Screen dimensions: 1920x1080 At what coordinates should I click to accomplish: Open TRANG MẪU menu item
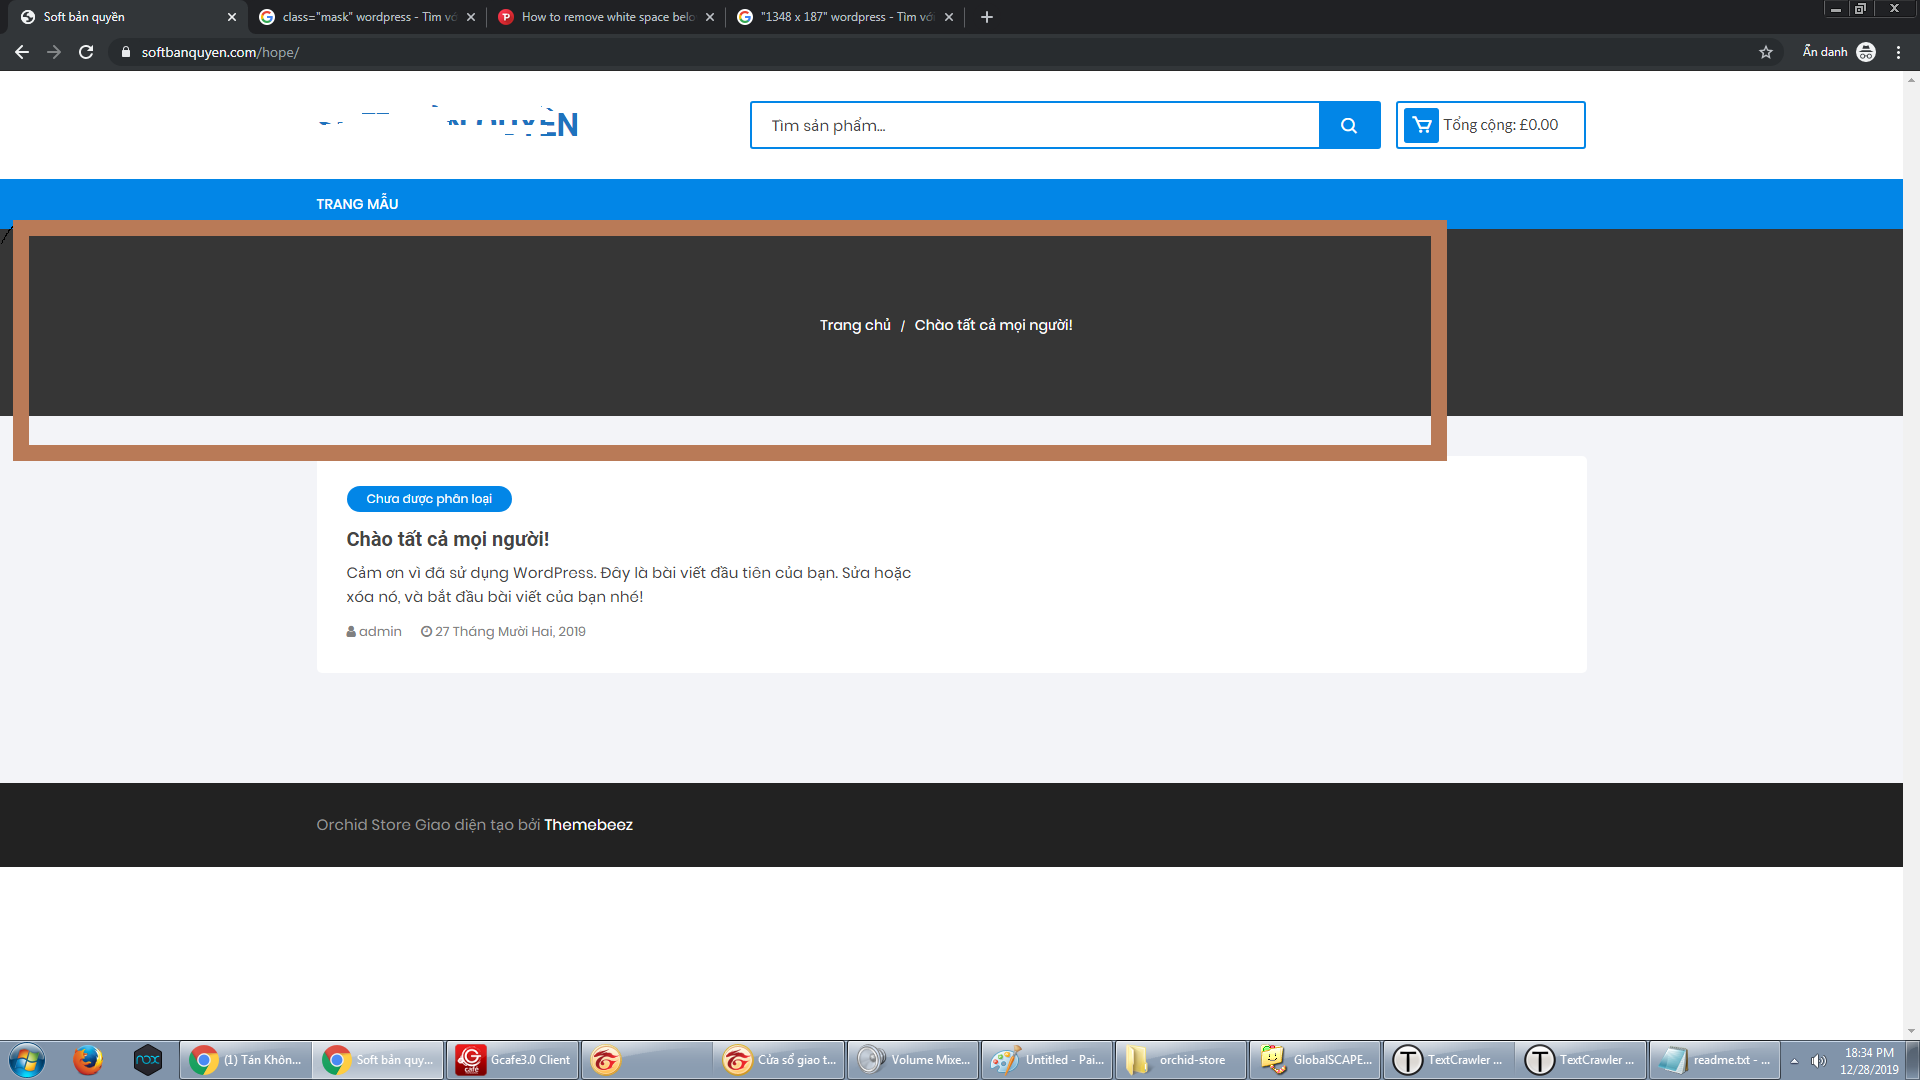click(357, 204)
